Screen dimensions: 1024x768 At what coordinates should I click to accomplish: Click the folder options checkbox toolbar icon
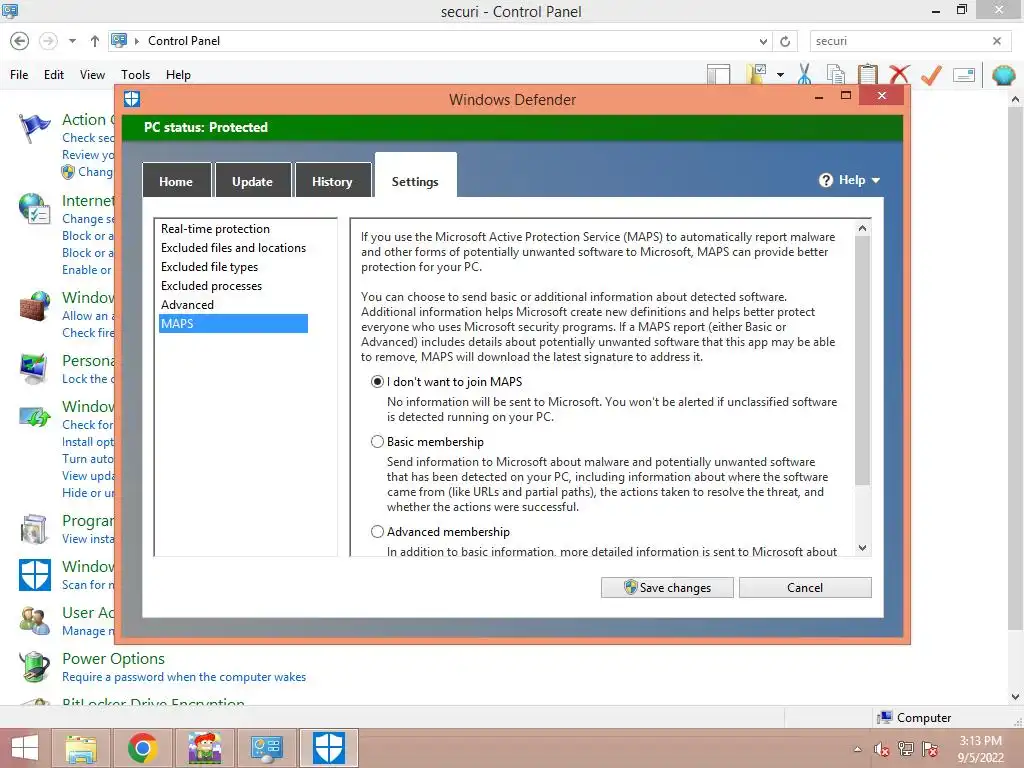pyautogui.click(x=756, y=74)
